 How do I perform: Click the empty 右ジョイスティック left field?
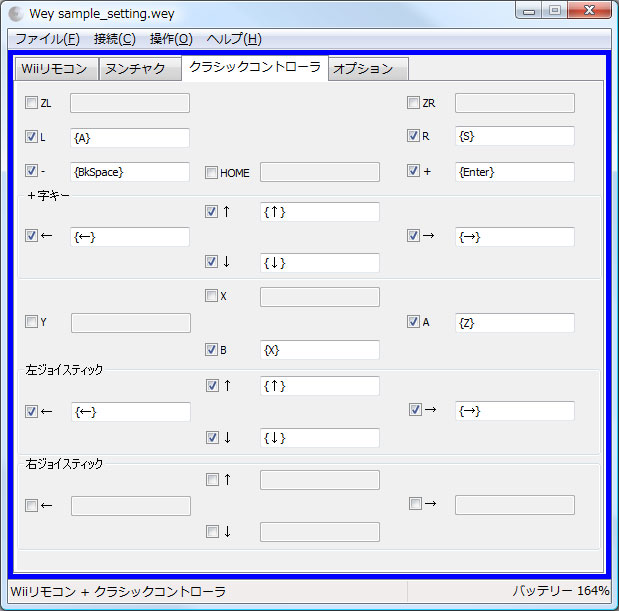tap(131, 506)
